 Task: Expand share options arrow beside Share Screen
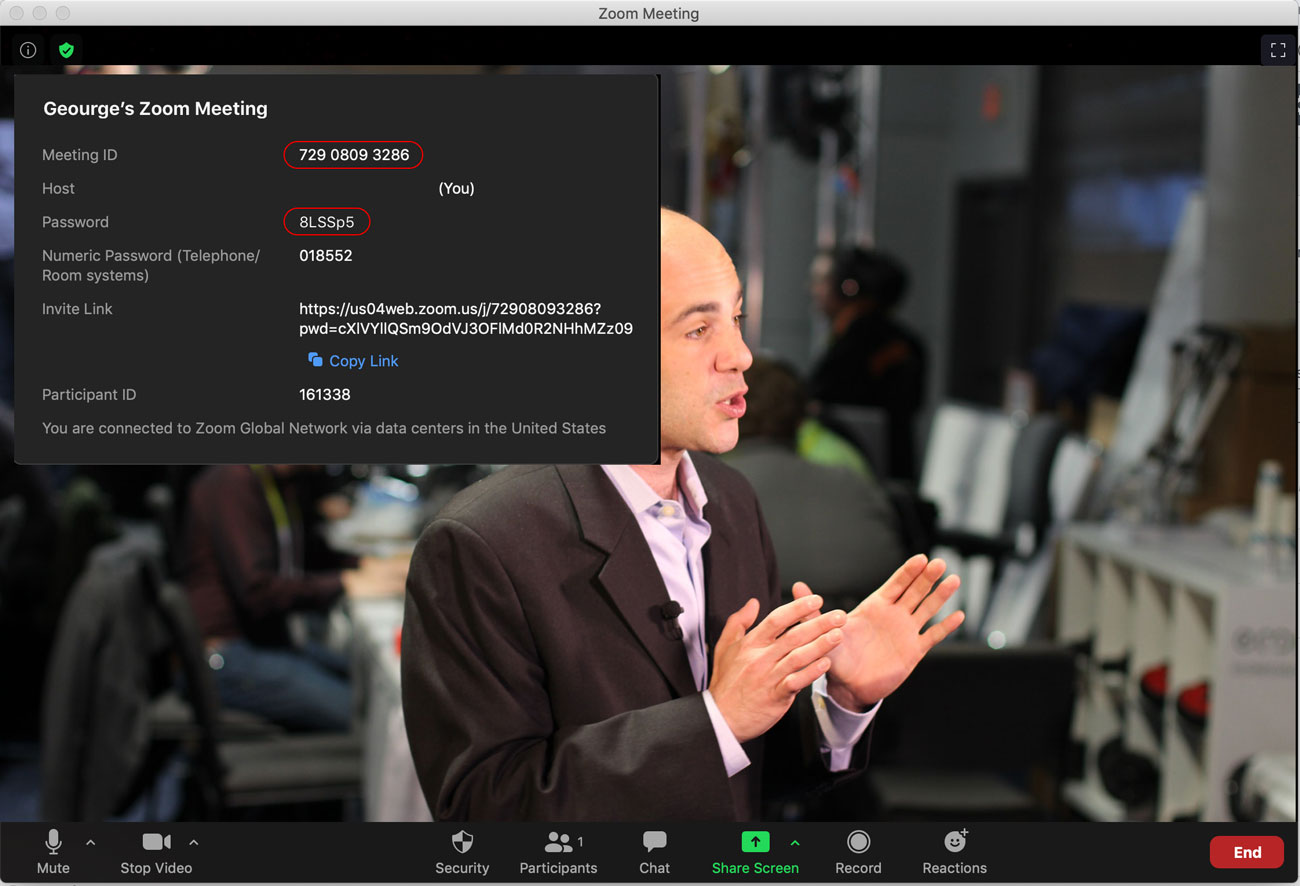796,843
